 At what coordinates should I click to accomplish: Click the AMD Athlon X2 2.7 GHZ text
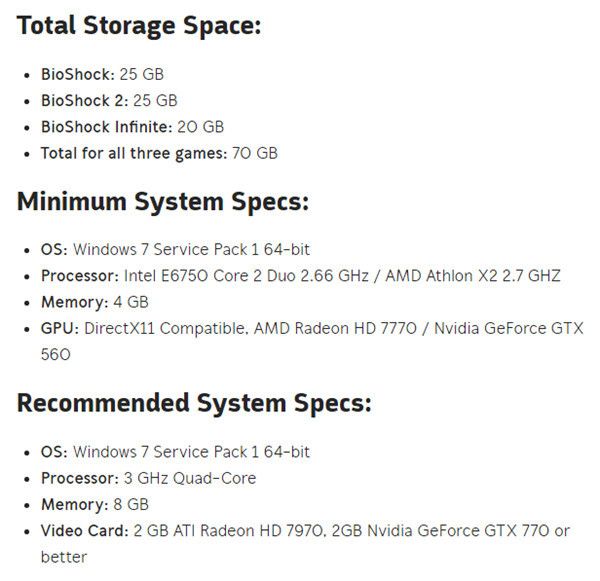(x=473, y=276)
